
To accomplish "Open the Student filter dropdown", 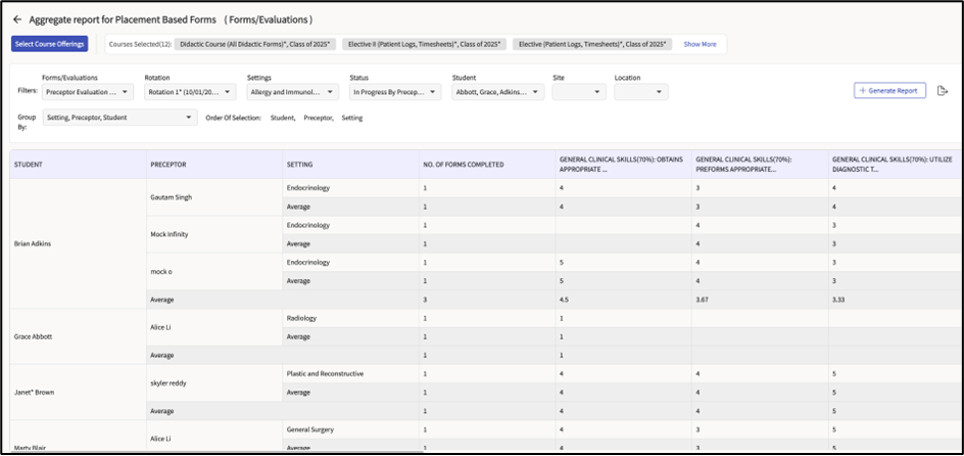I will click(x=498, y=92).
